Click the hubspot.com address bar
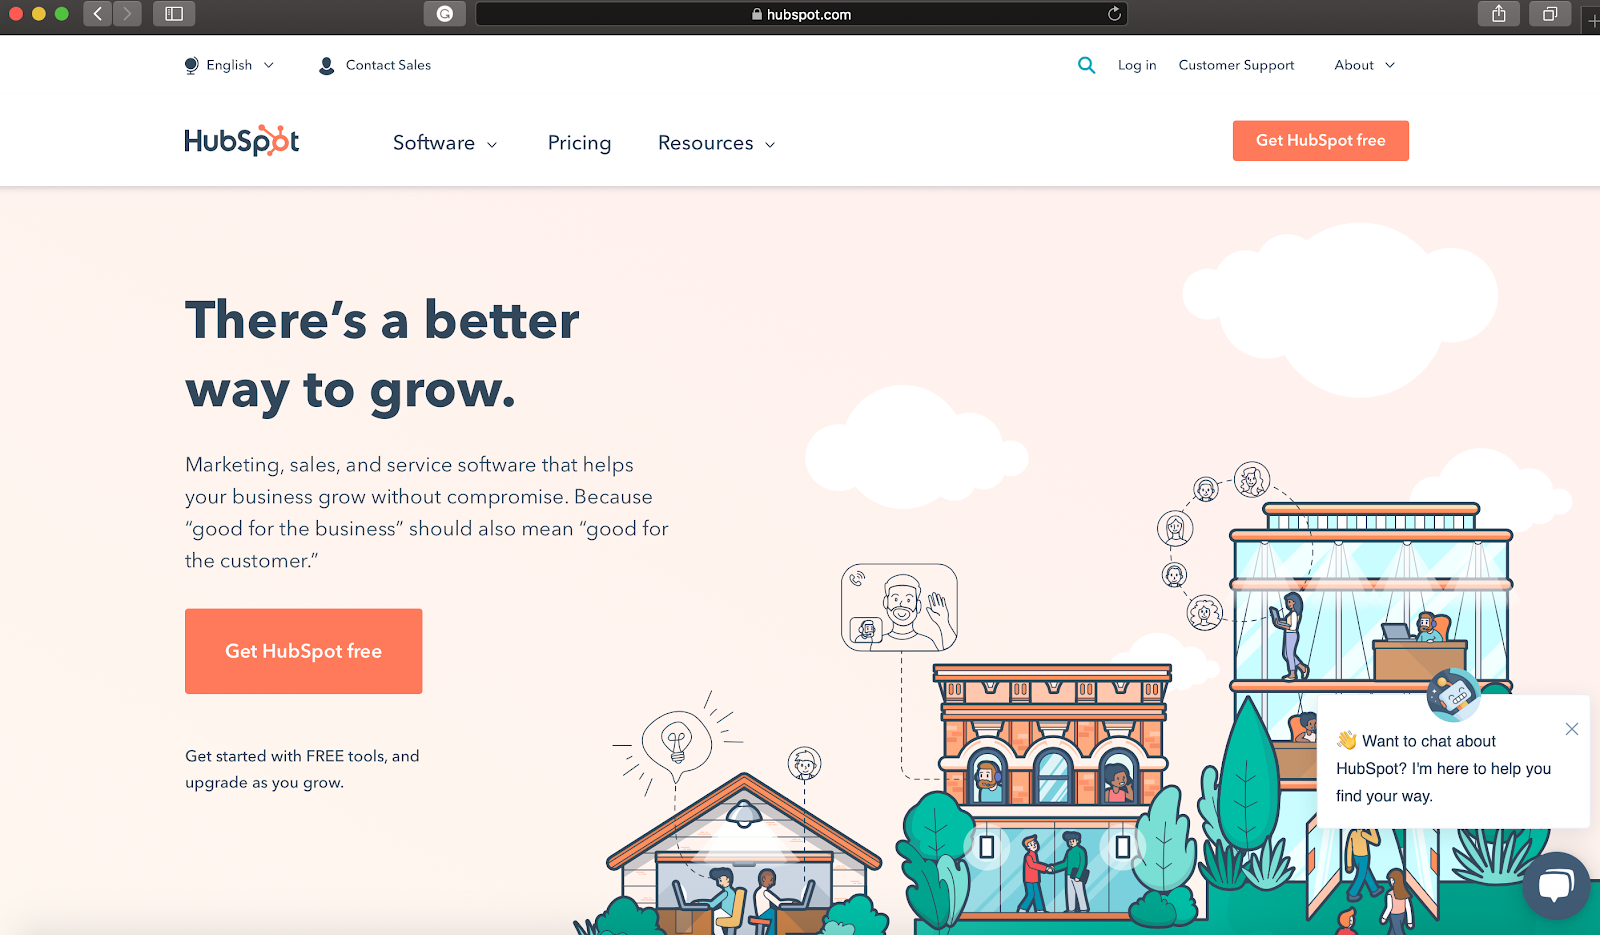The height and width of the screenshot is (935, 1600). pos(801,14)
